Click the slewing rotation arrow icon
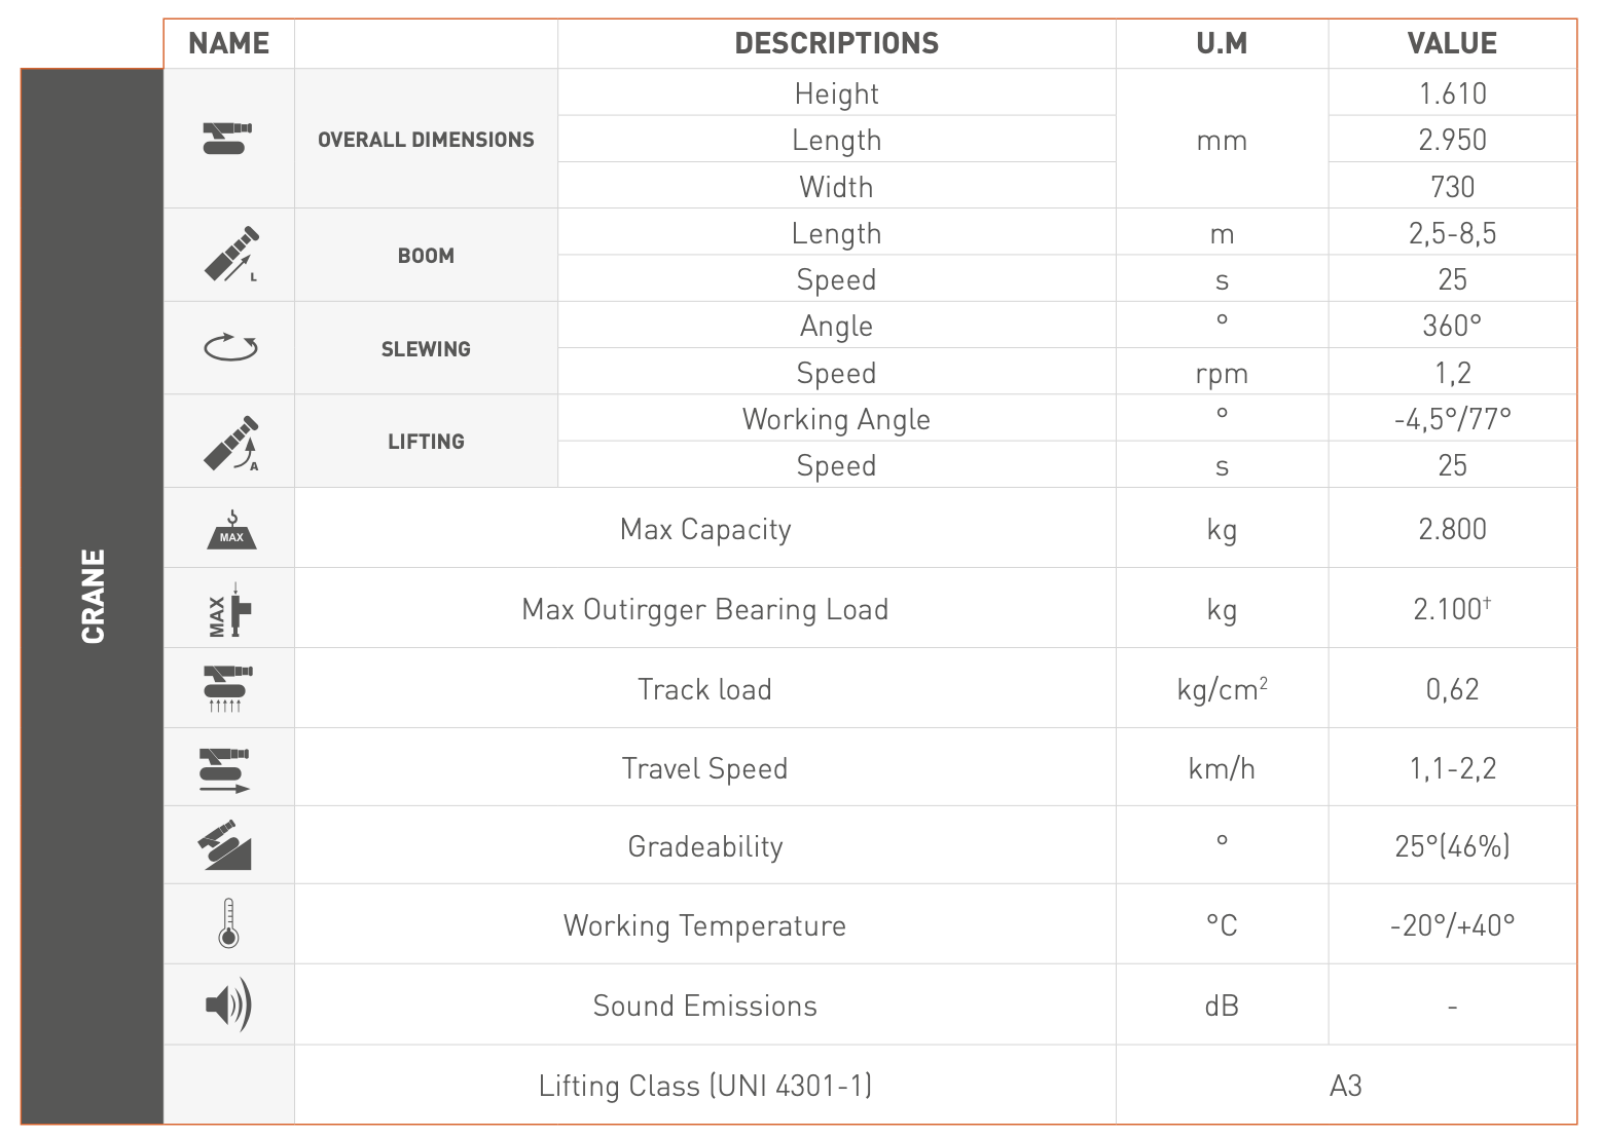The height and width of the screenshot is (1138, 1600). pyautogui.click(x=230, y=348)
